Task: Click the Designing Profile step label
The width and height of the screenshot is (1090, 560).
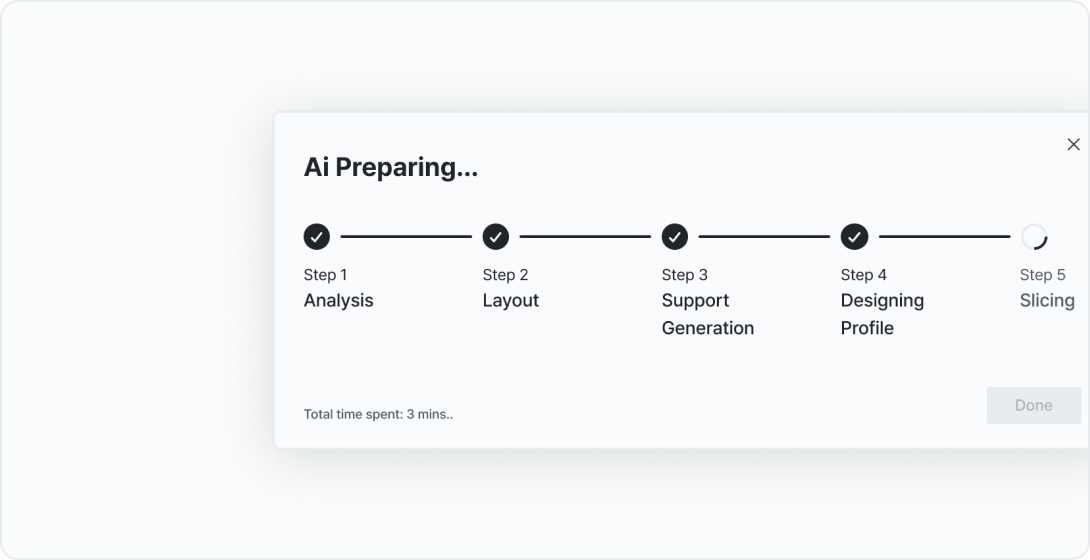Action: point(882,314)
